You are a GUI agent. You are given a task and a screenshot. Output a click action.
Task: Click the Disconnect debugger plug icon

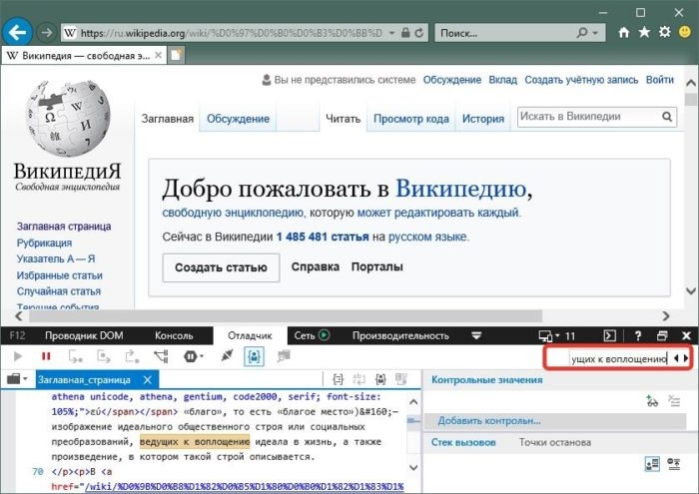coord(227,356)
